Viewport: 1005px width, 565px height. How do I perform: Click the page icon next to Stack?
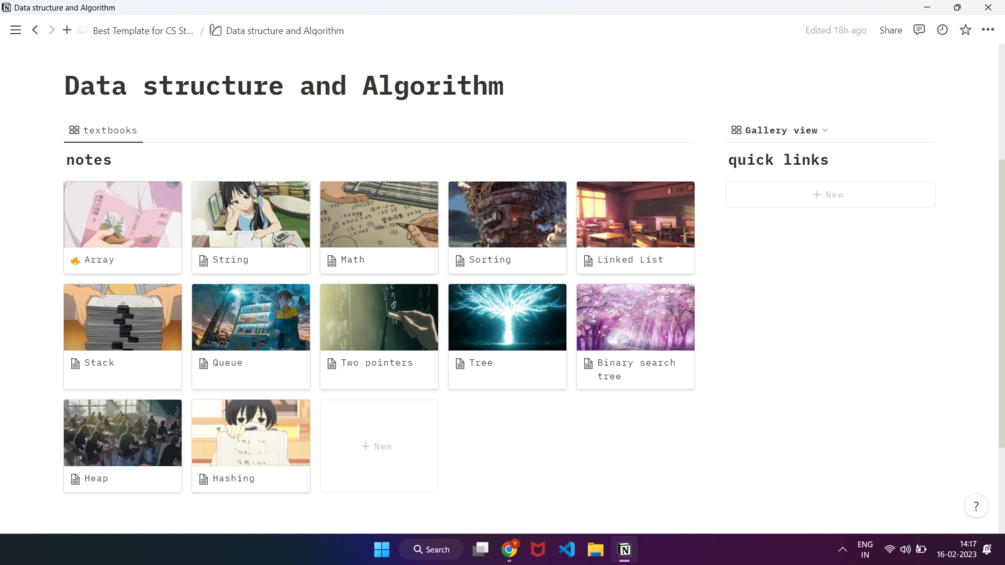[75, 363]
